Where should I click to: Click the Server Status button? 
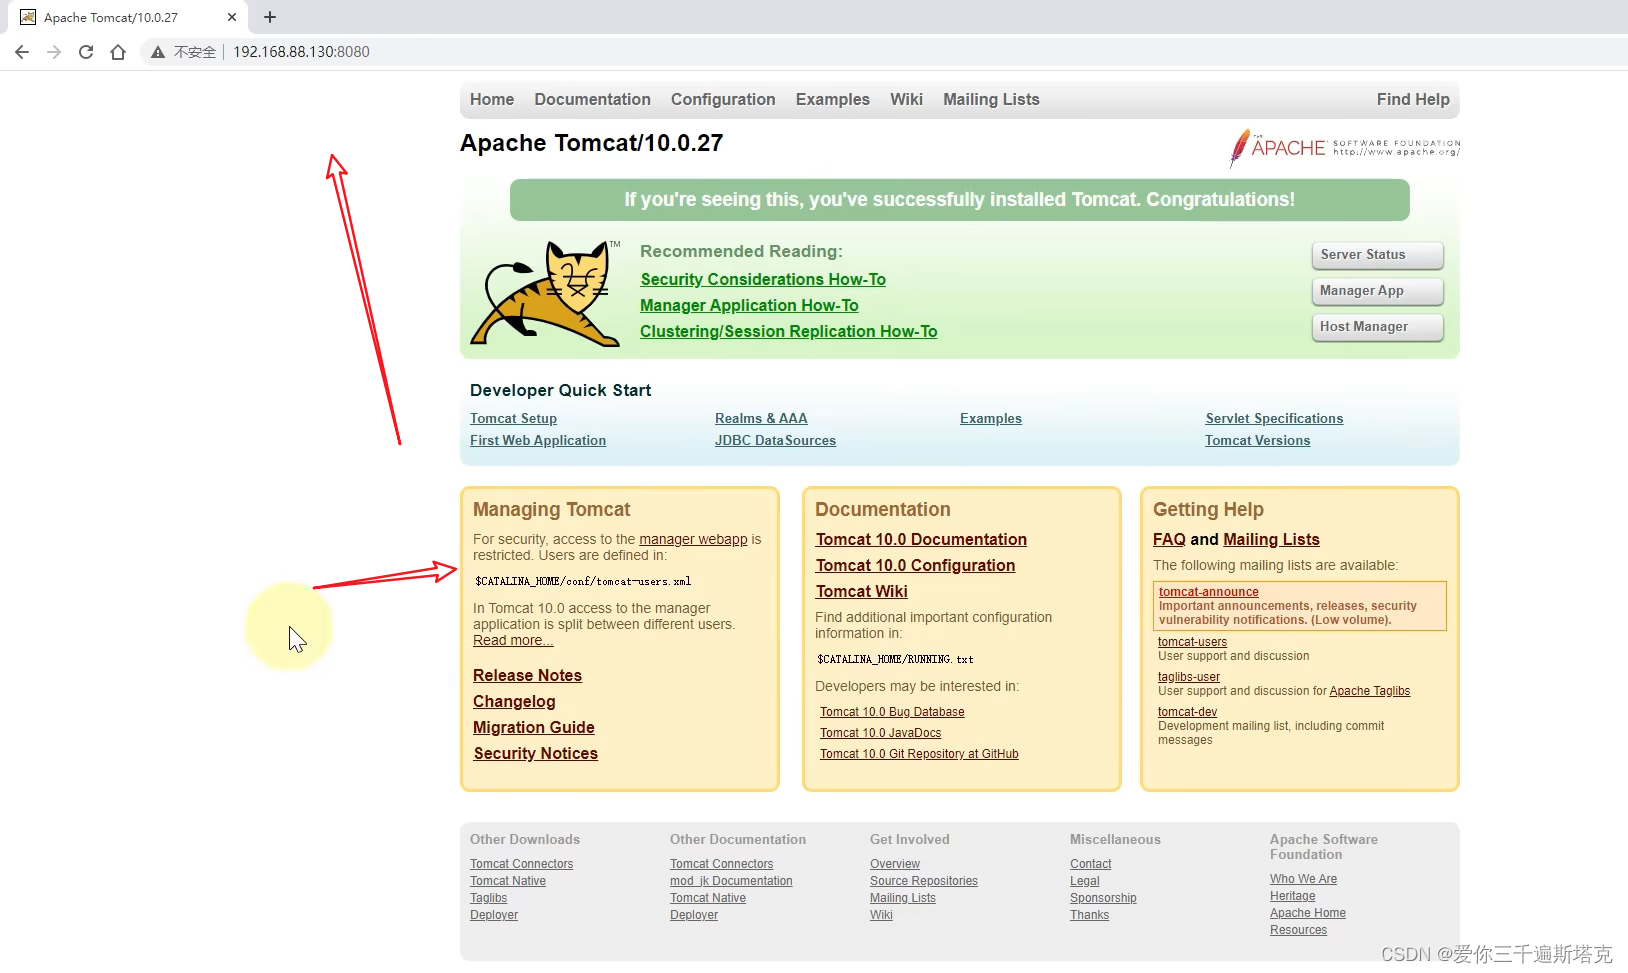1378,255
